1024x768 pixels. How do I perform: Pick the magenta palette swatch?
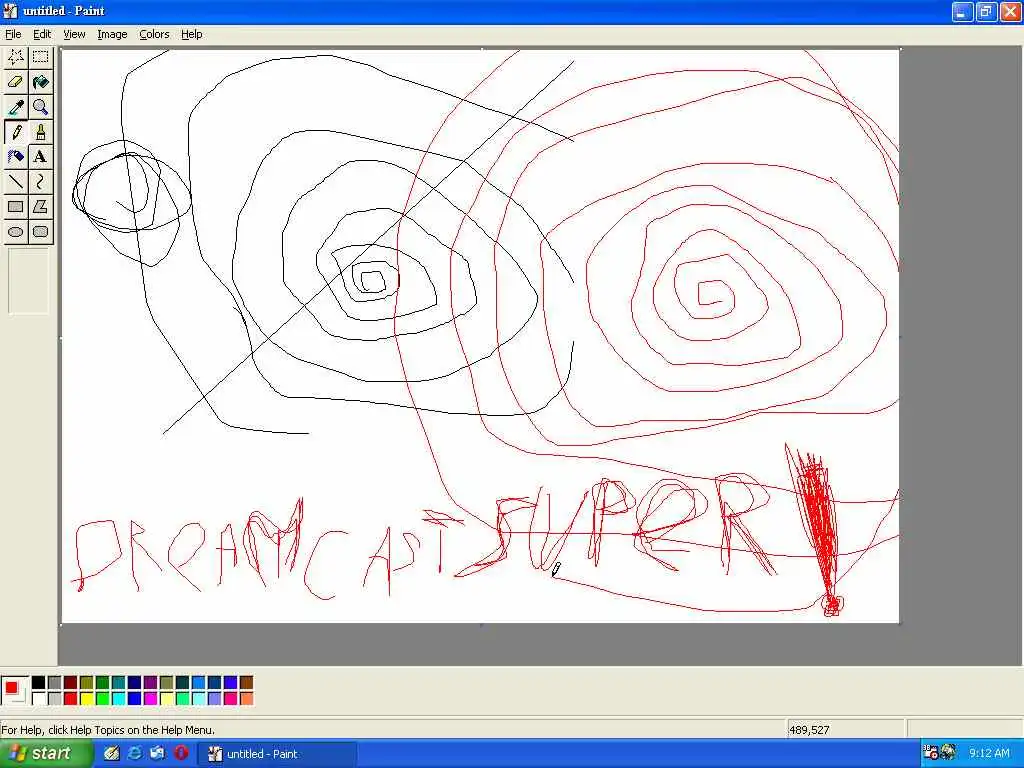pos(150,698)
